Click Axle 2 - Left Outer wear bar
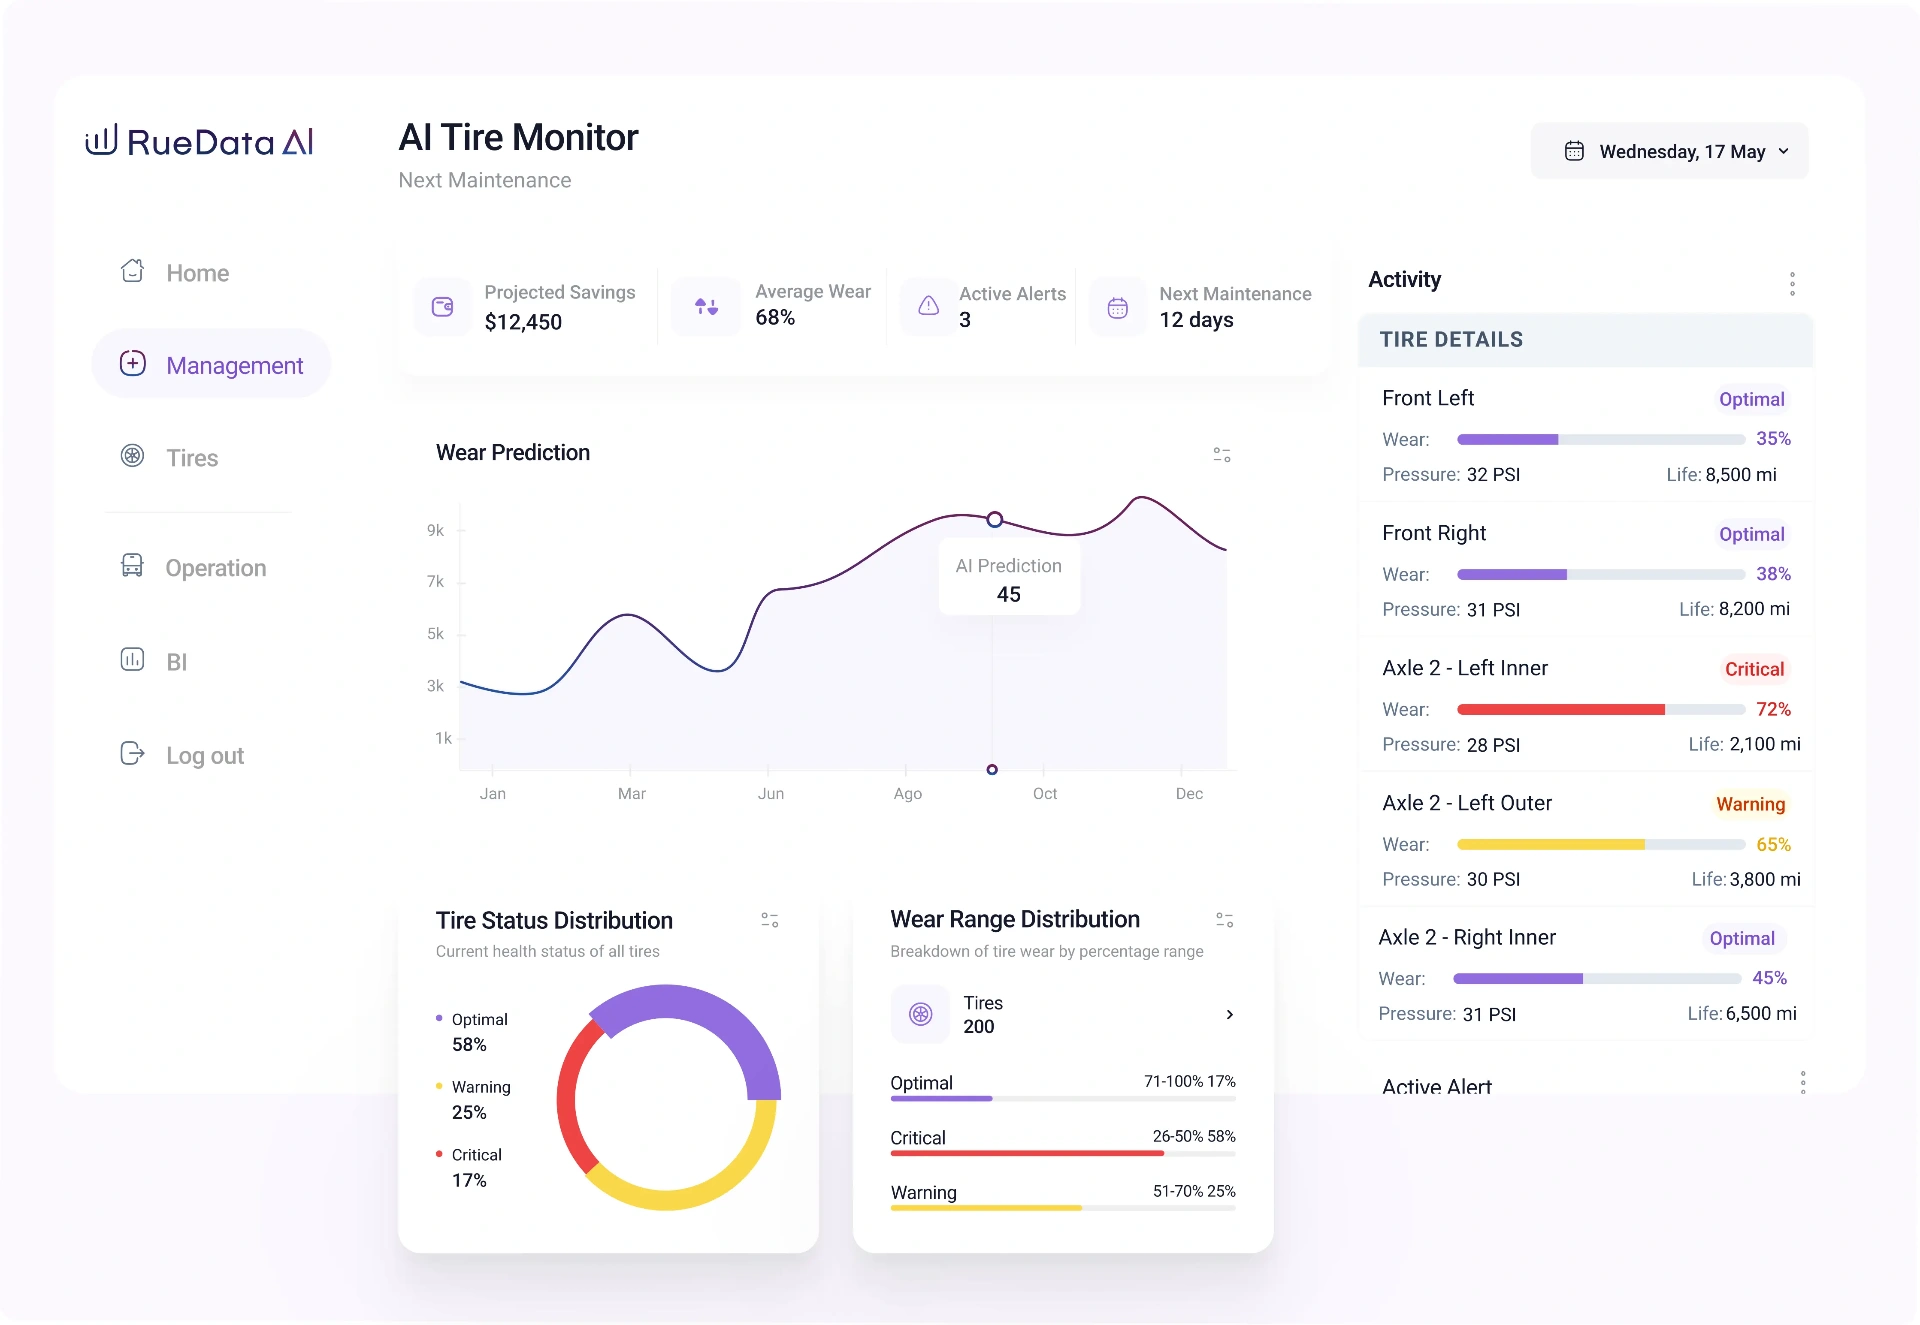 (x=1601, y=844)
